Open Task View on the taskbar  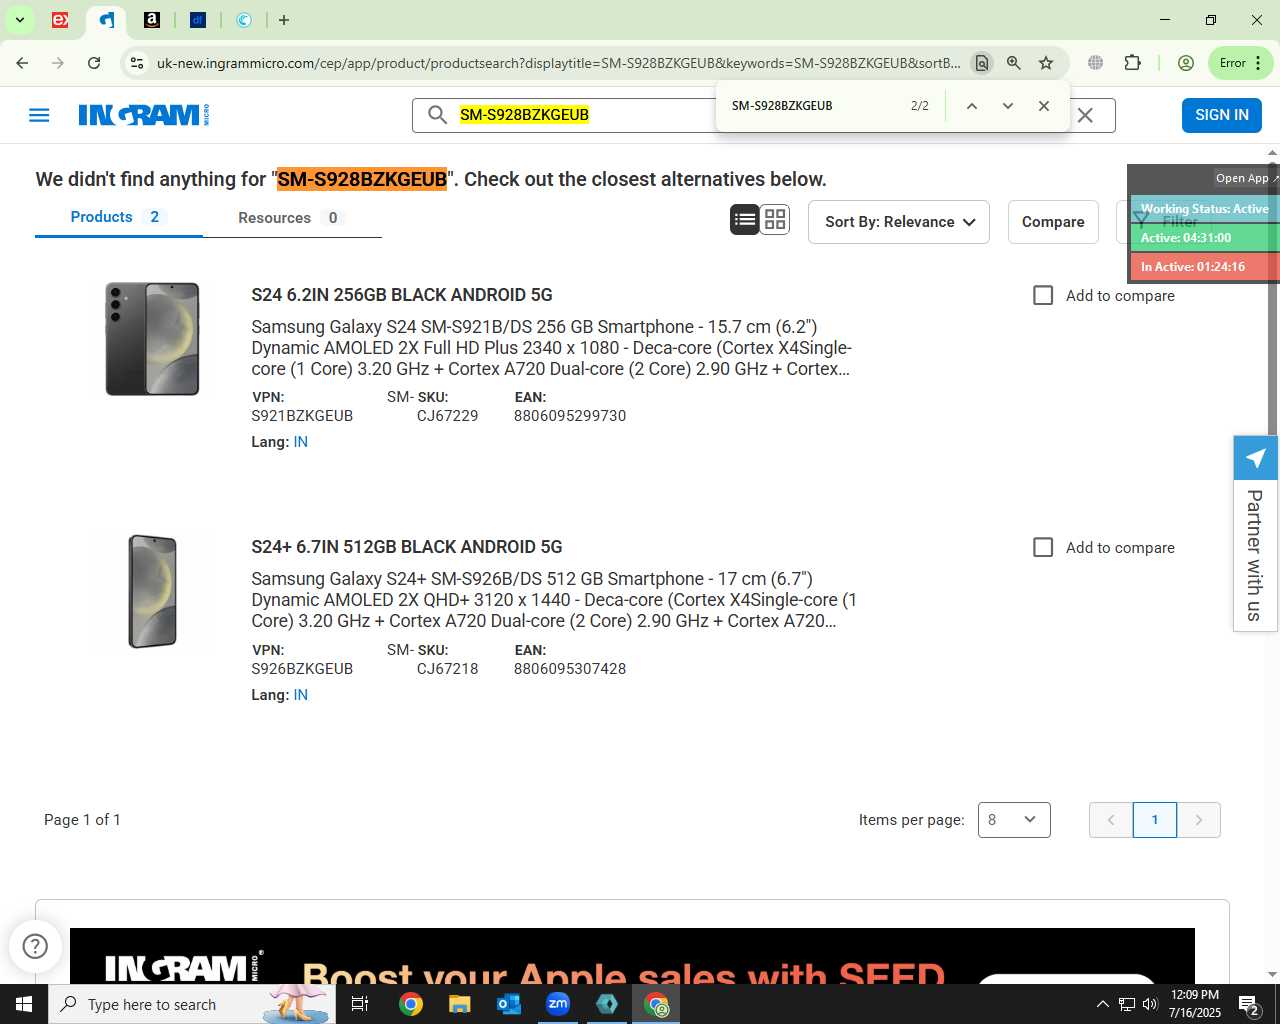point(360,1004)
